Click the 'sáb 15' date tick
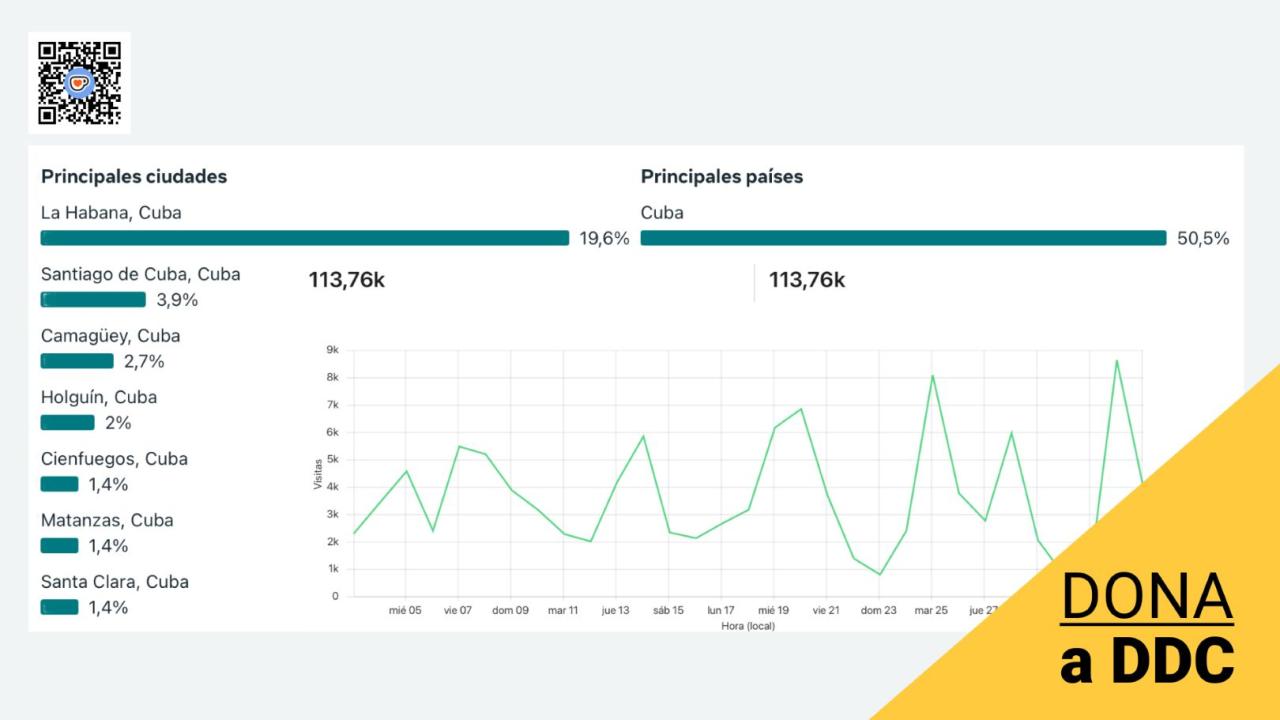Viewport: 1280px width, 720px height. (669, 610)
